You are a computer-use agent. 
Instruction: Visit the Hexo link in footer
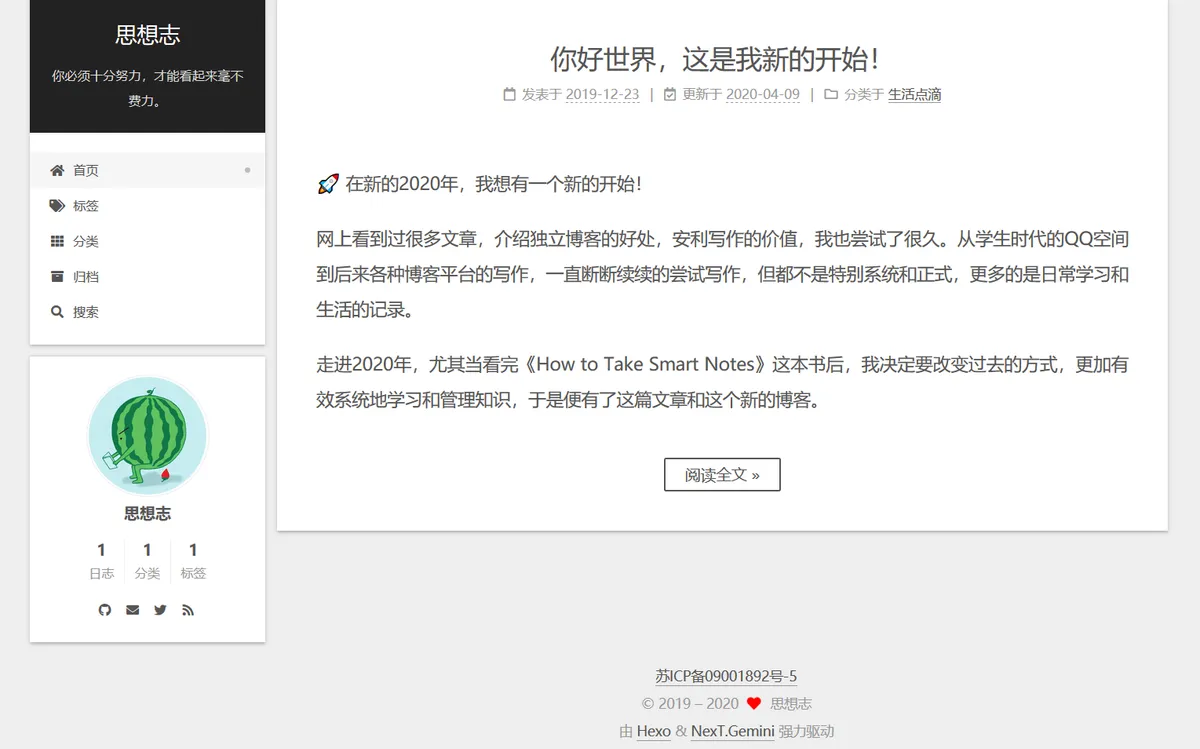pos(653,731)
